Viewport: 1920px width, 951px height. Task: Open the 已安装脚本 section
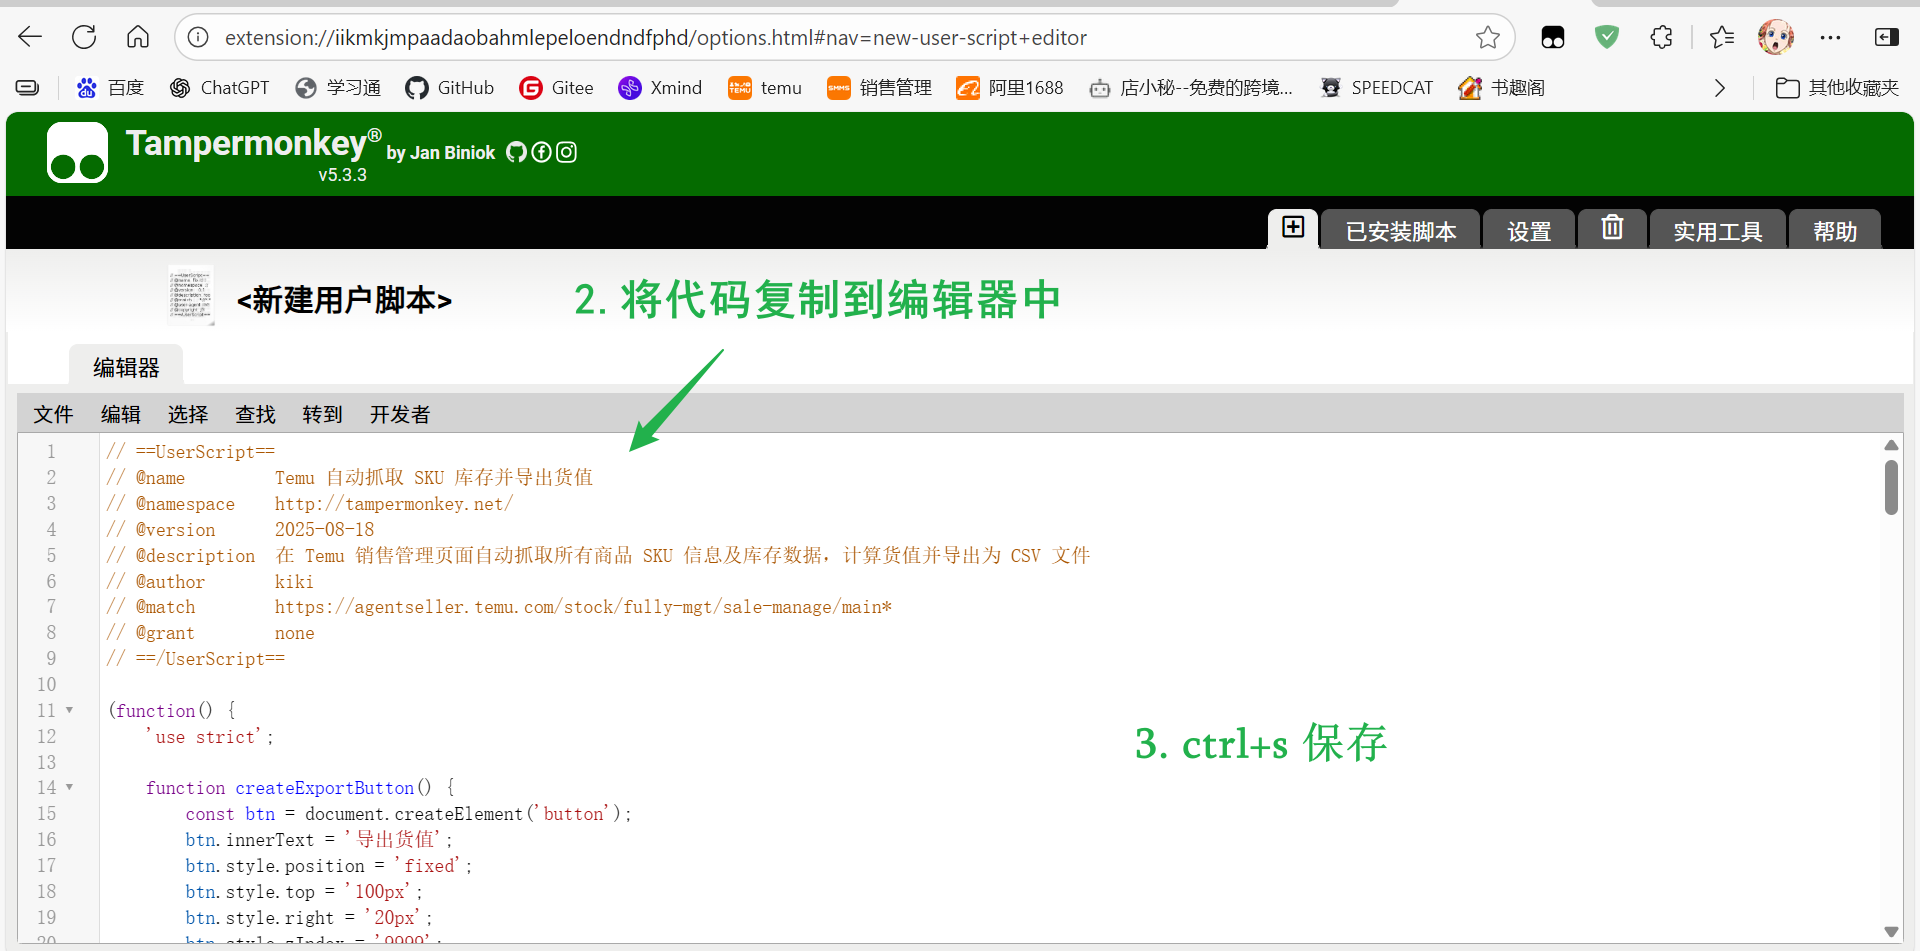[1399, 231]
